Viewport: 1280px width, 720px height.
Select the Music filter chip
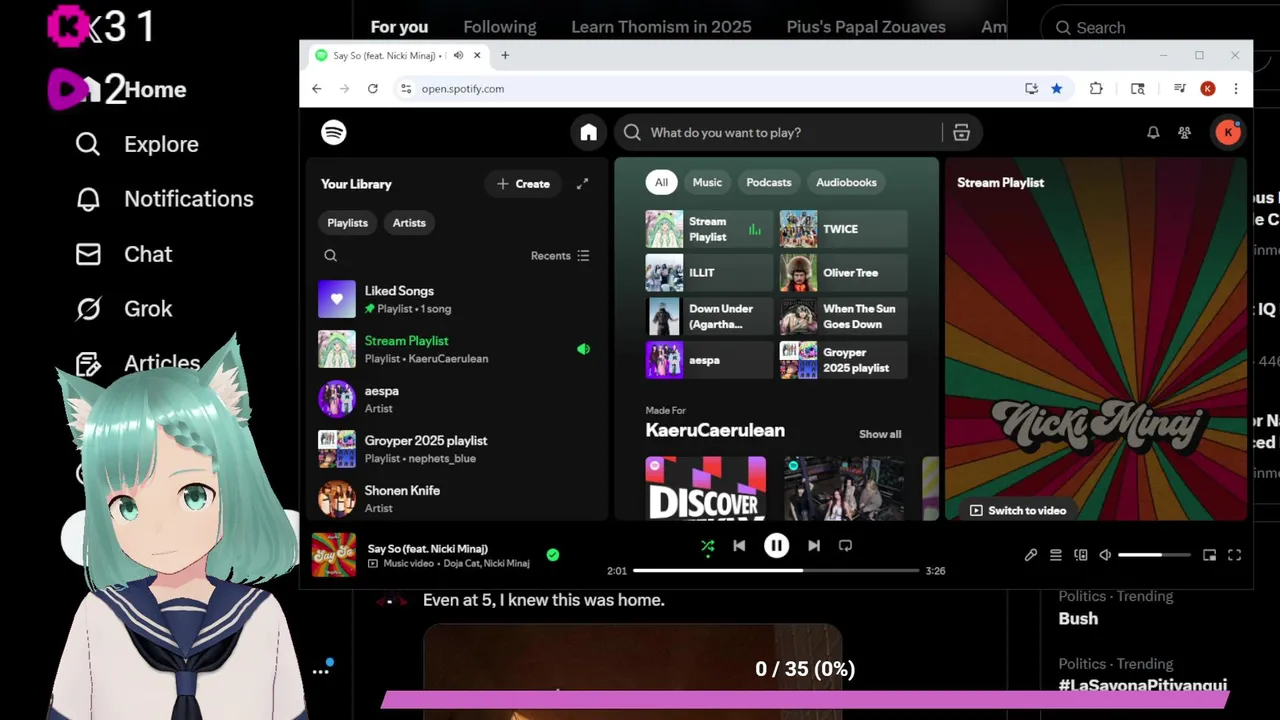pos(707,182)
